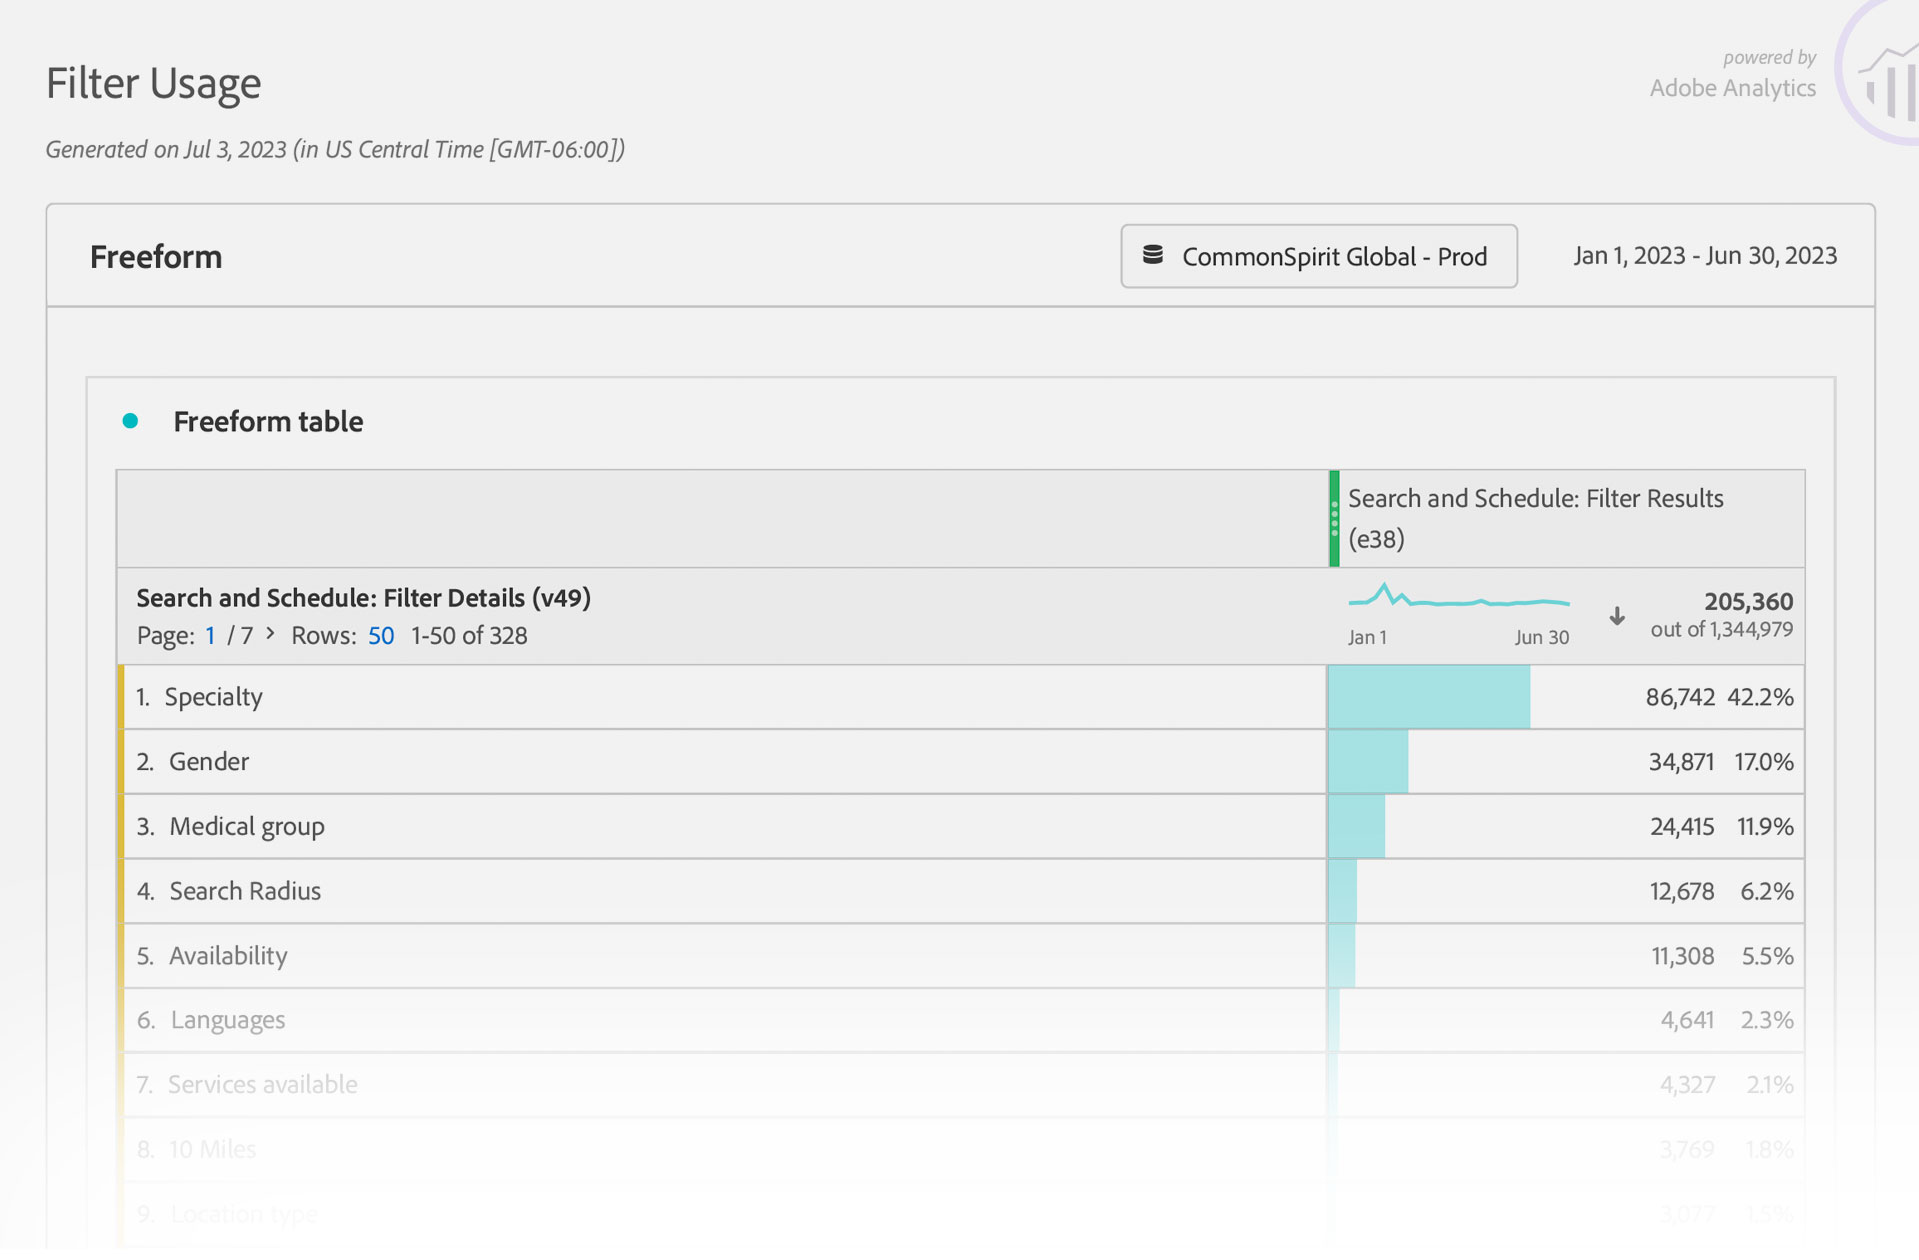
Task: Click the green column drag handle
Action: click(x=1334, y=518)
